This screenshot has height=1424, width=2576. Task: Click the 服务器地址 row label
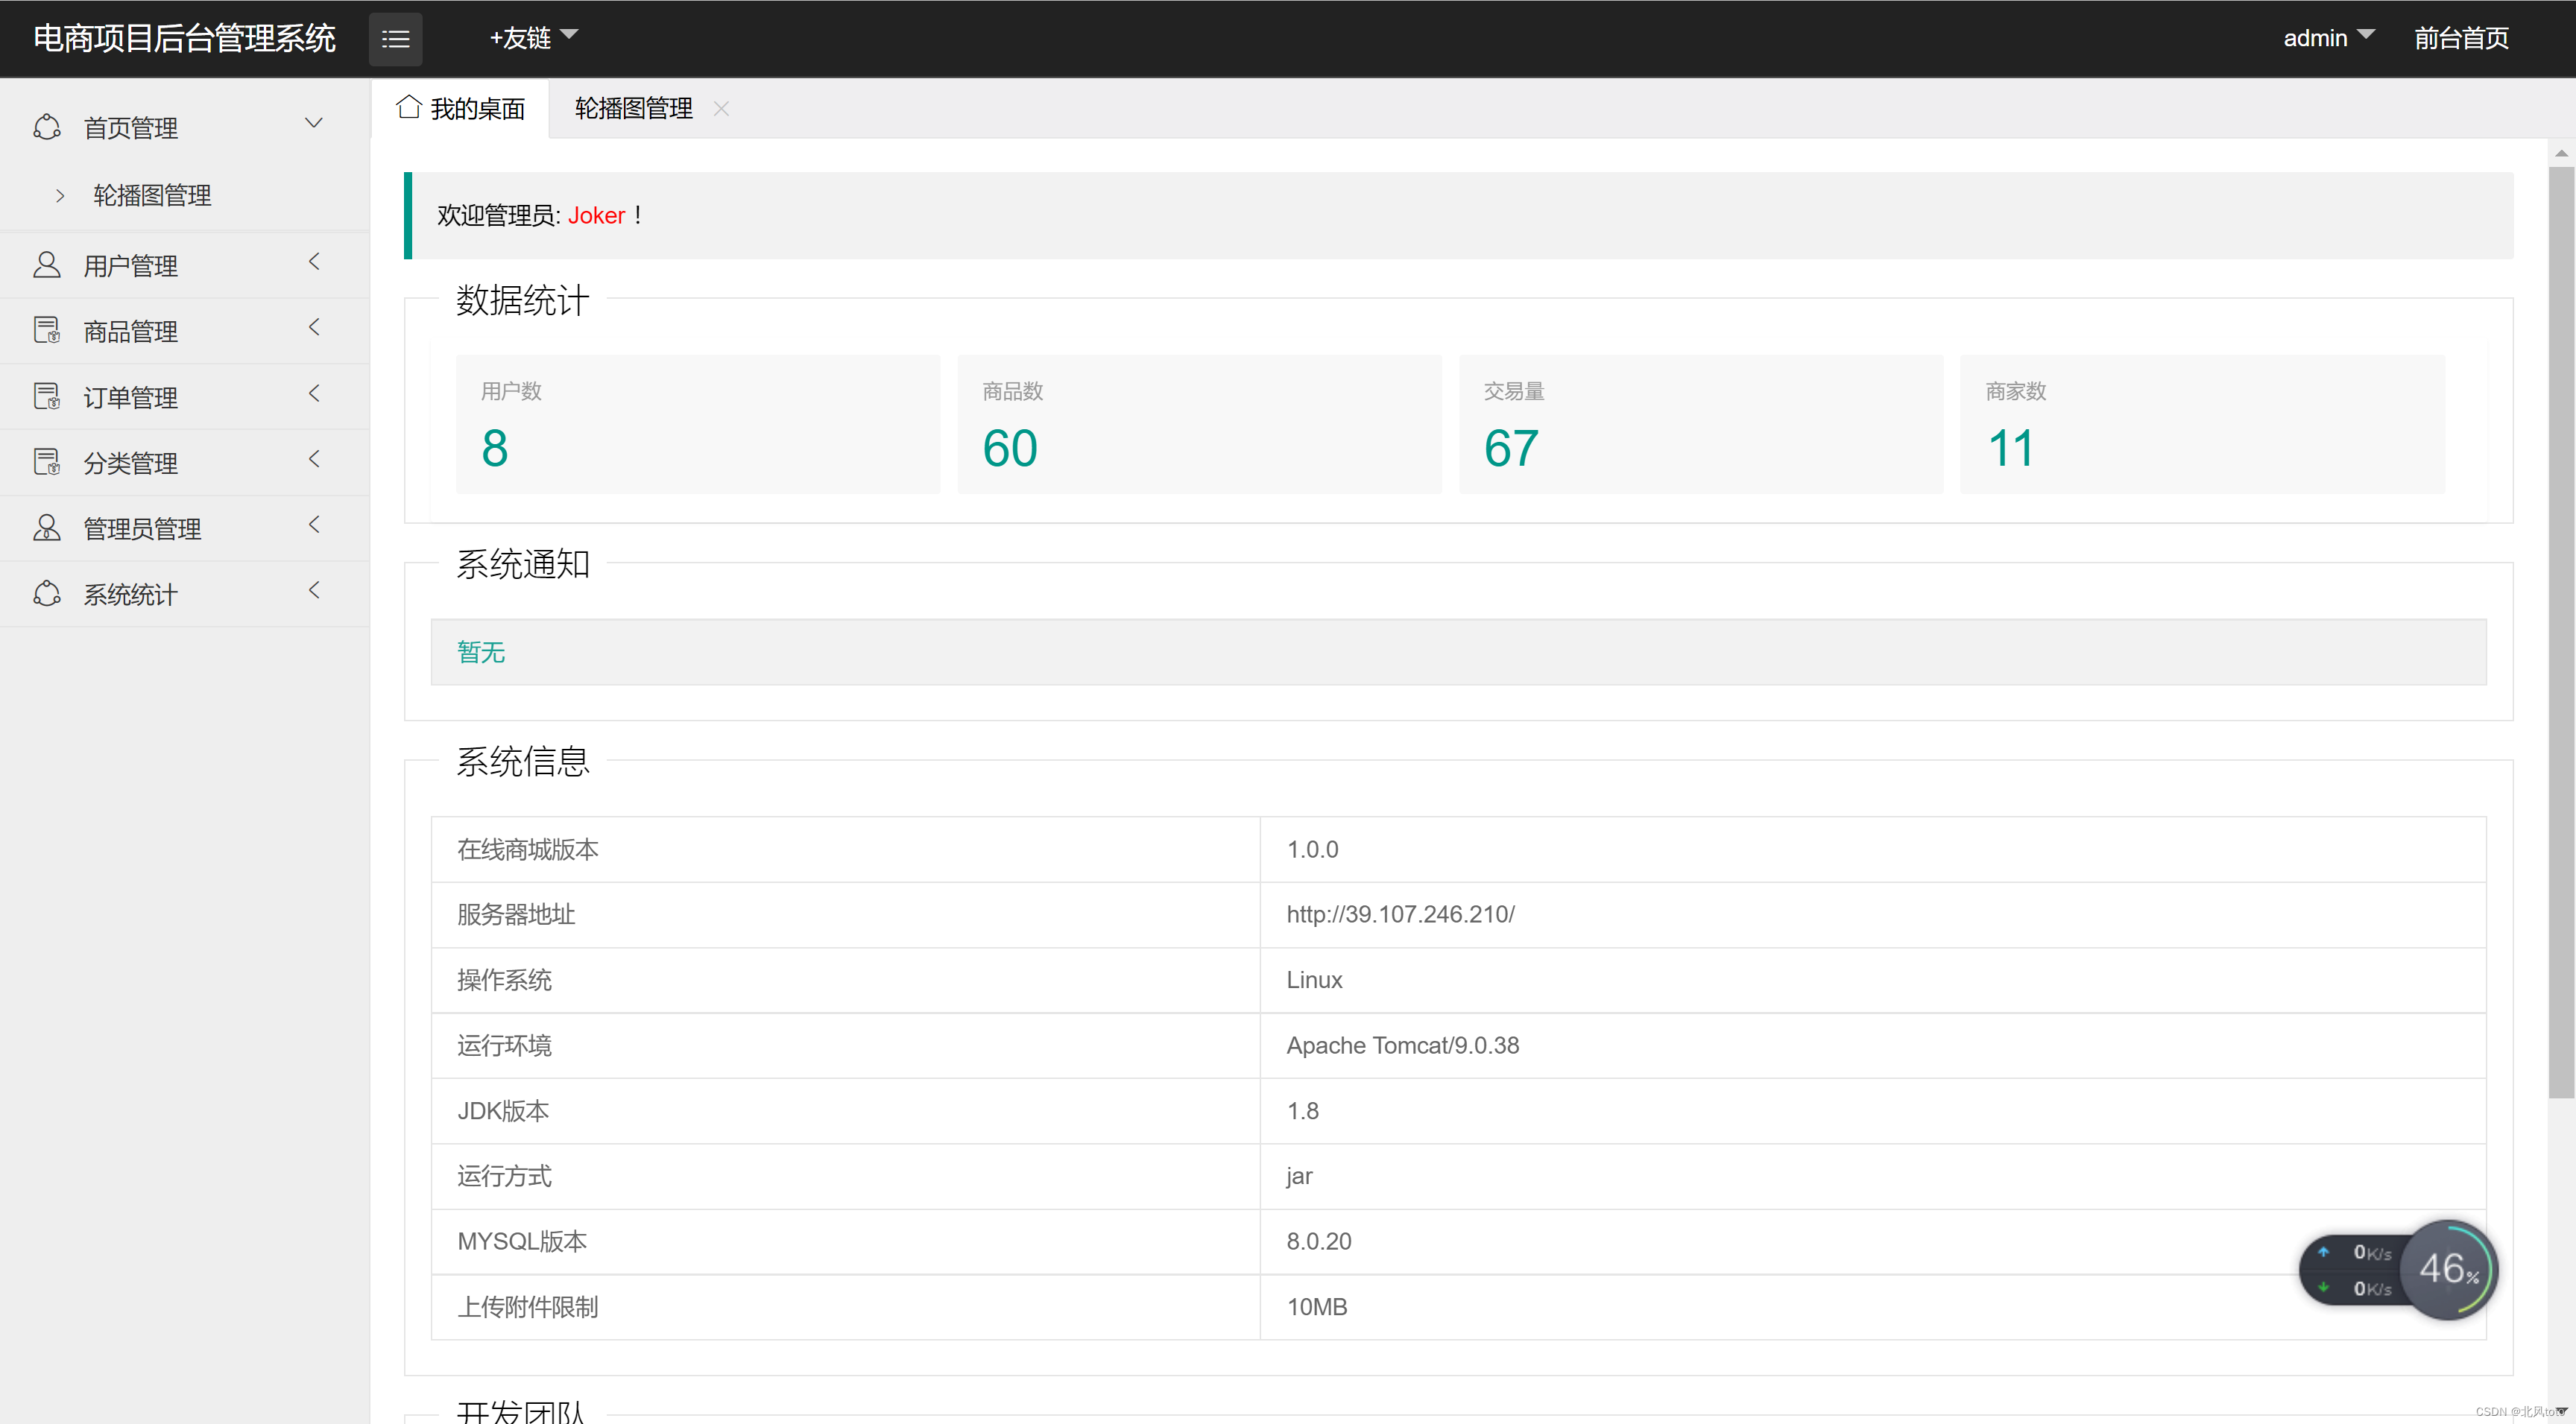(516, 914)
